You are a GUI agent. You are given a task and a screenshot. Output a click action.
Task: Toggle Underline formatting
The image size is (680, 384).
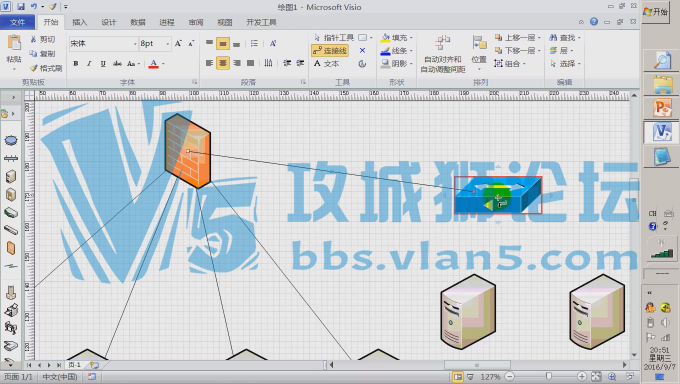tap(103, 64)
